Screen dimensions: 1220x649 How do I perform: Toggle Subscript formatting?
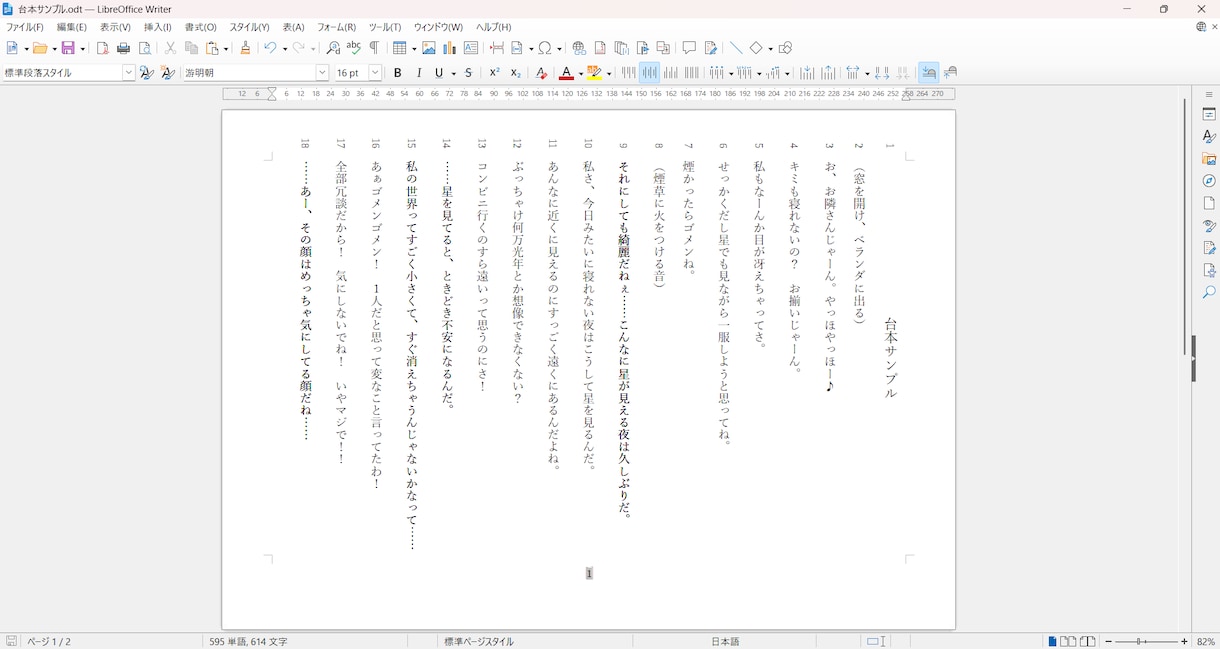(516, 73)
